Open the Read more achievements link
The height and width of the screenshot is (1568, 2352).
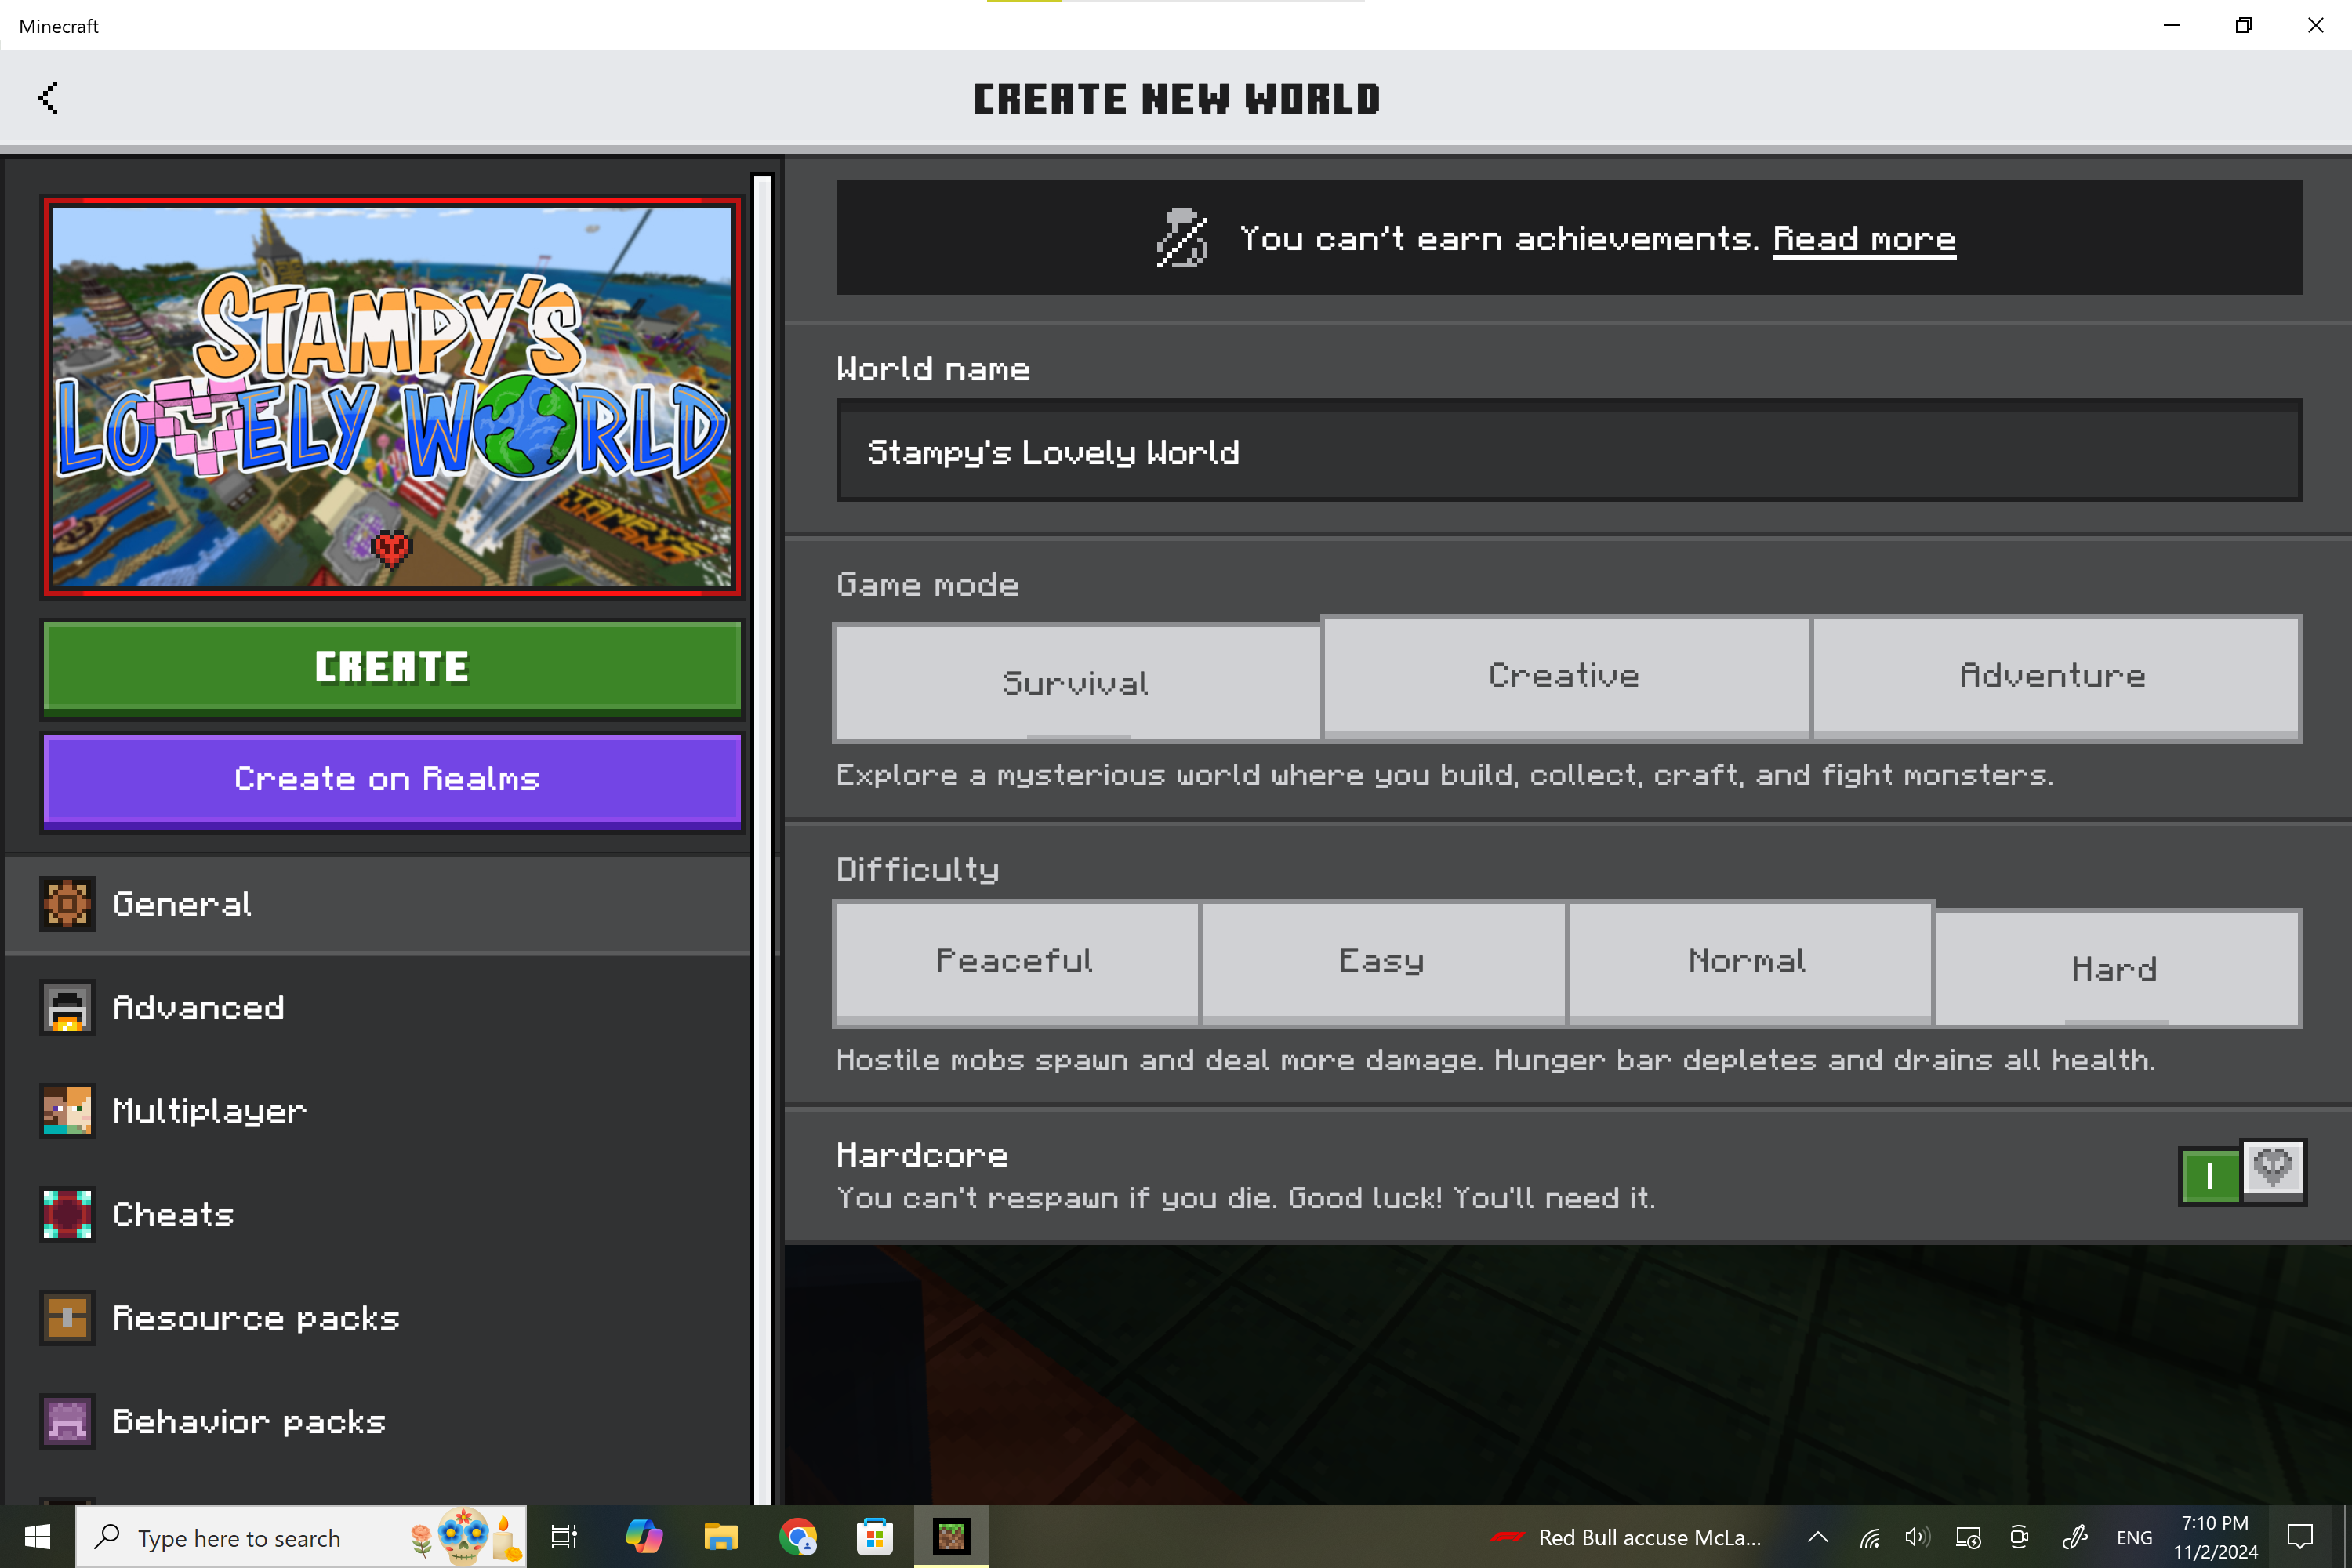tap(1864, 239)
